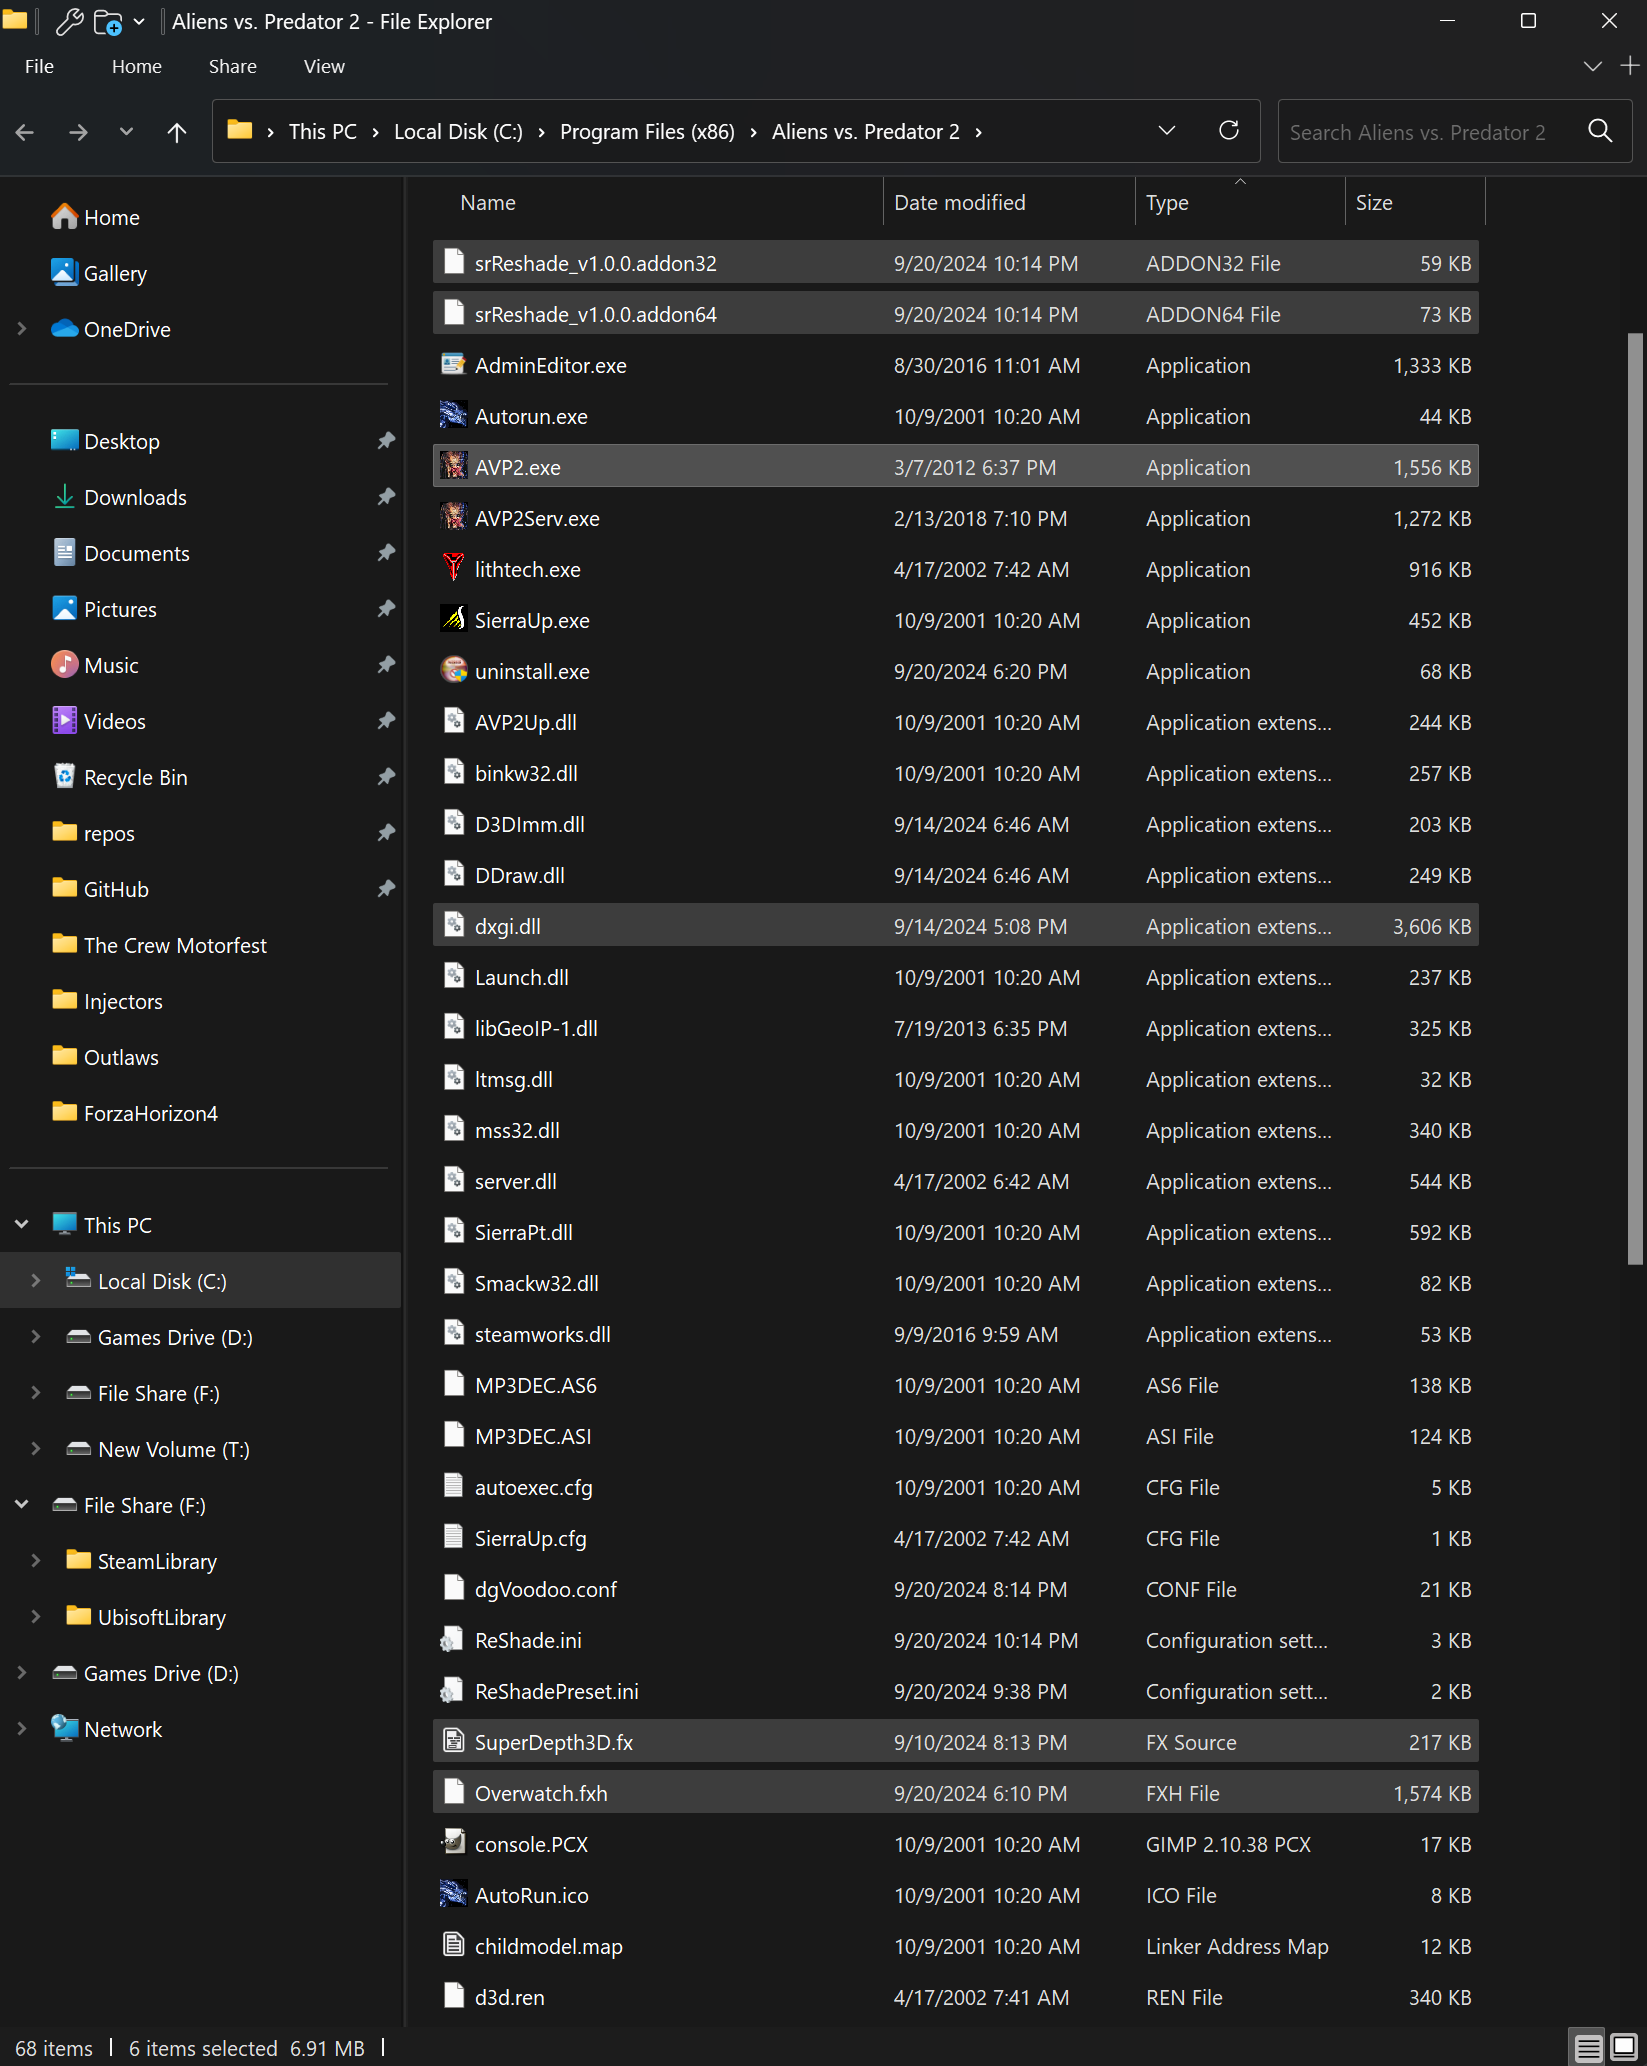
Task: Refresh the current folder view
Action: click(1229, 131)
